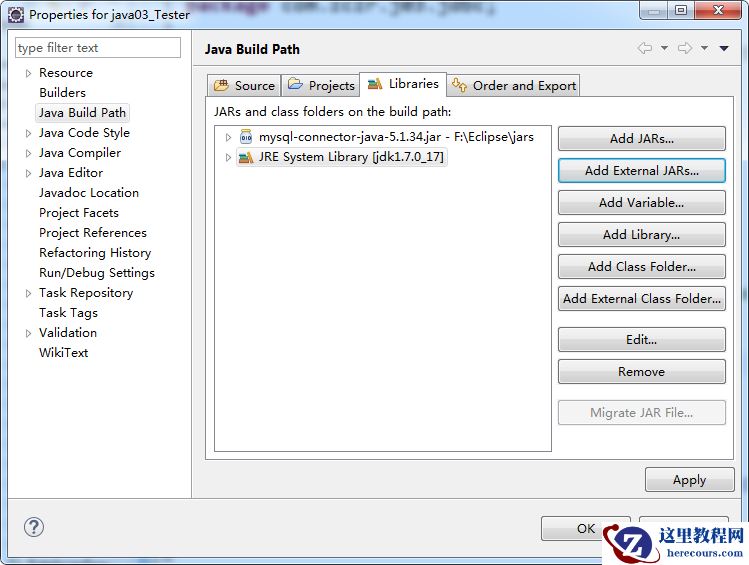Screen dimensions: 749x565
Task: Select Refactoring History in the tree
Action: pos(95,253)
